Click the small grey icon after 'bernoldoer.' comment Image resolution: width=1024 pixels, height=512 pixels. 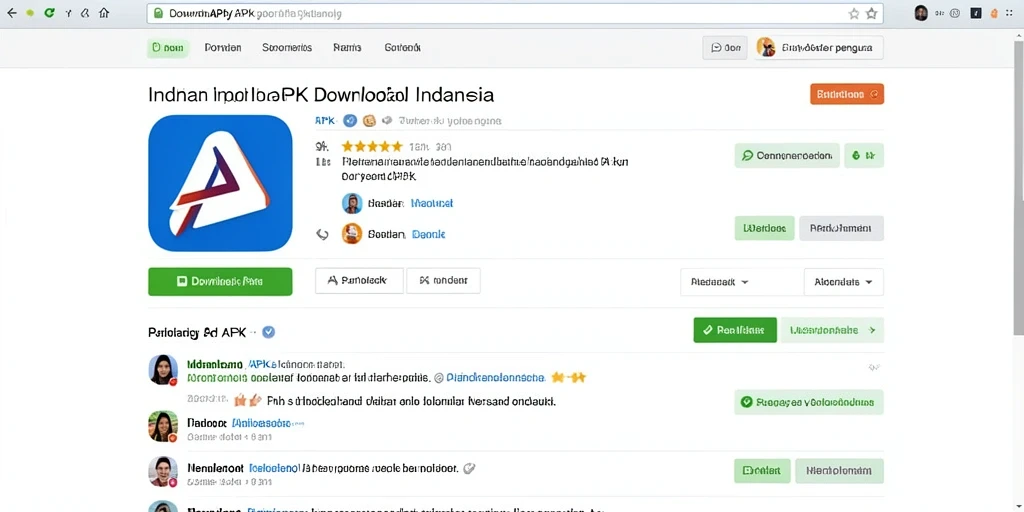click(x=469, y=468)
